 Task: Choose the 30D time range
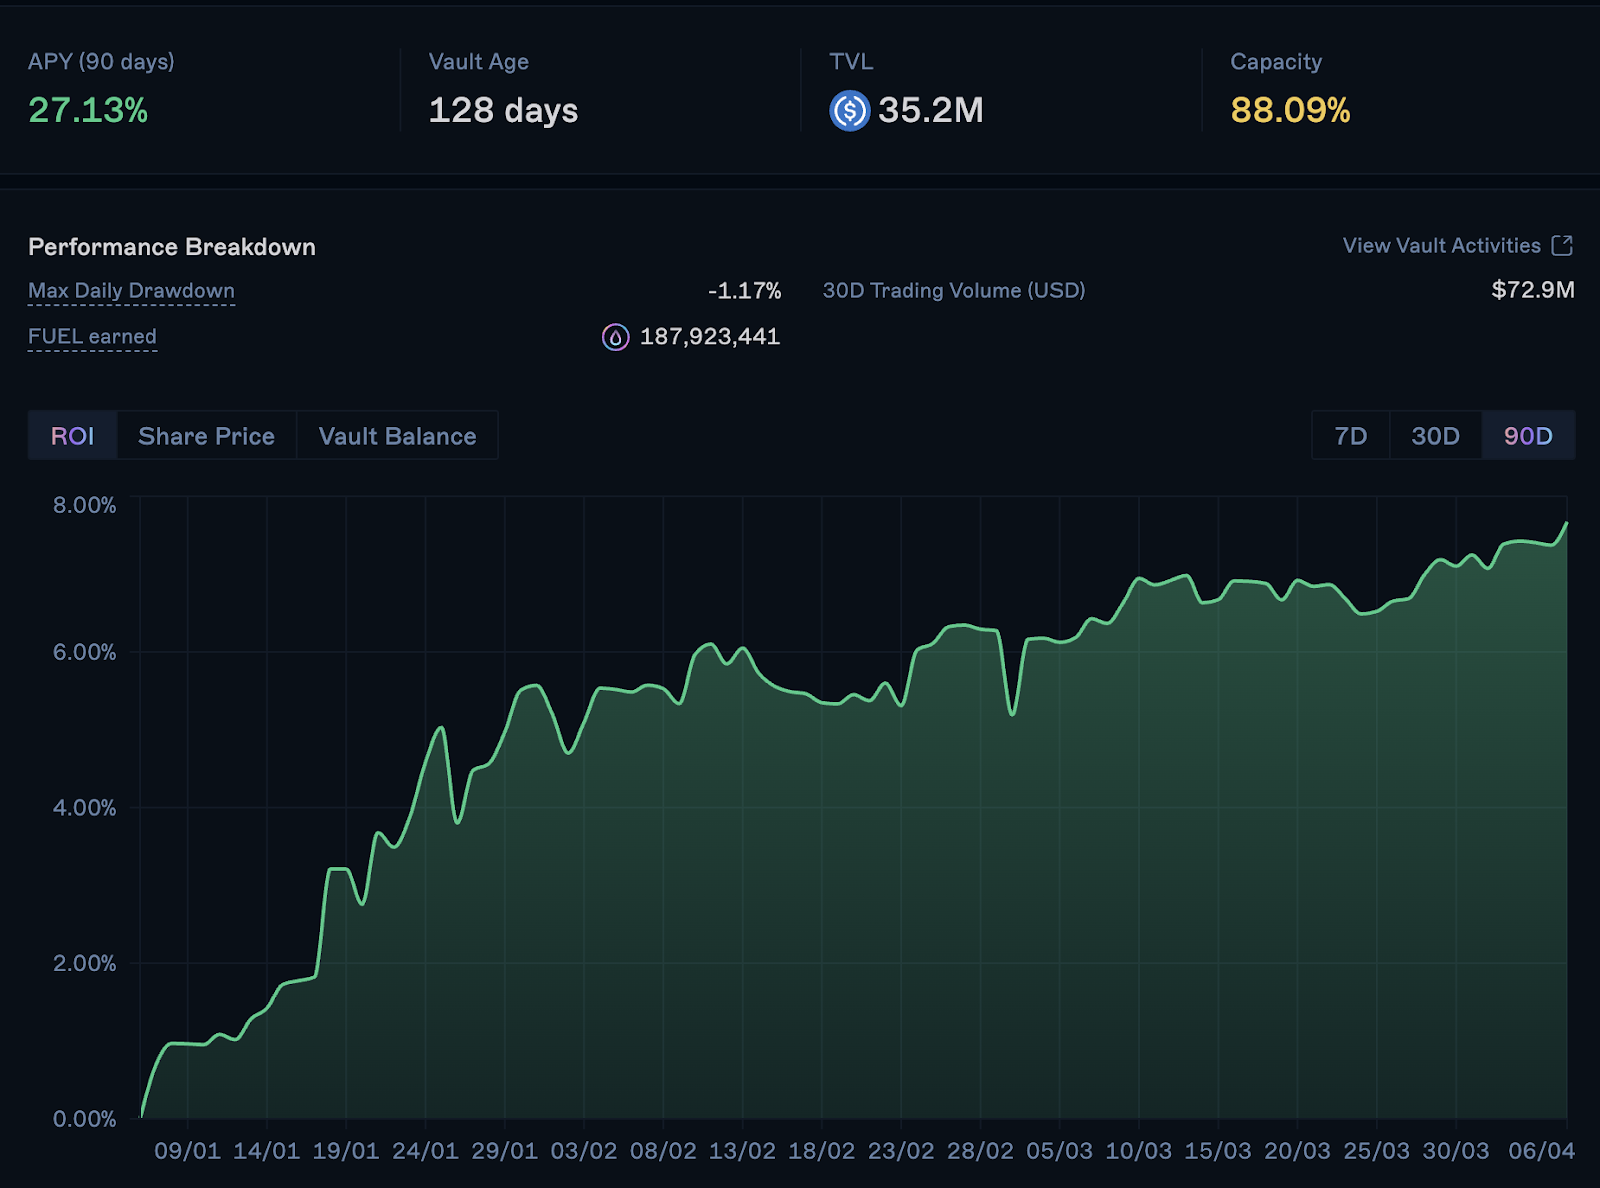[1435, 436]
